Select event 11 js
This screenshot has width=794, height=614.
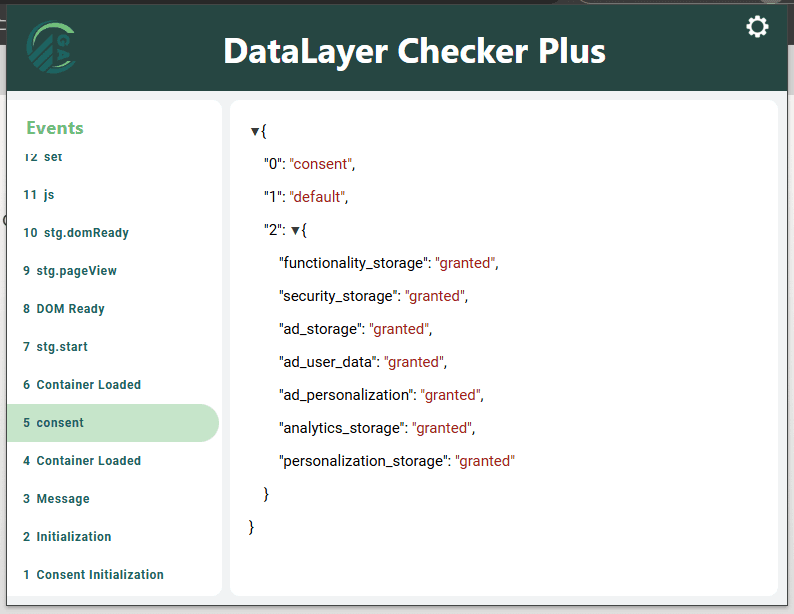(x=113, y=195)
